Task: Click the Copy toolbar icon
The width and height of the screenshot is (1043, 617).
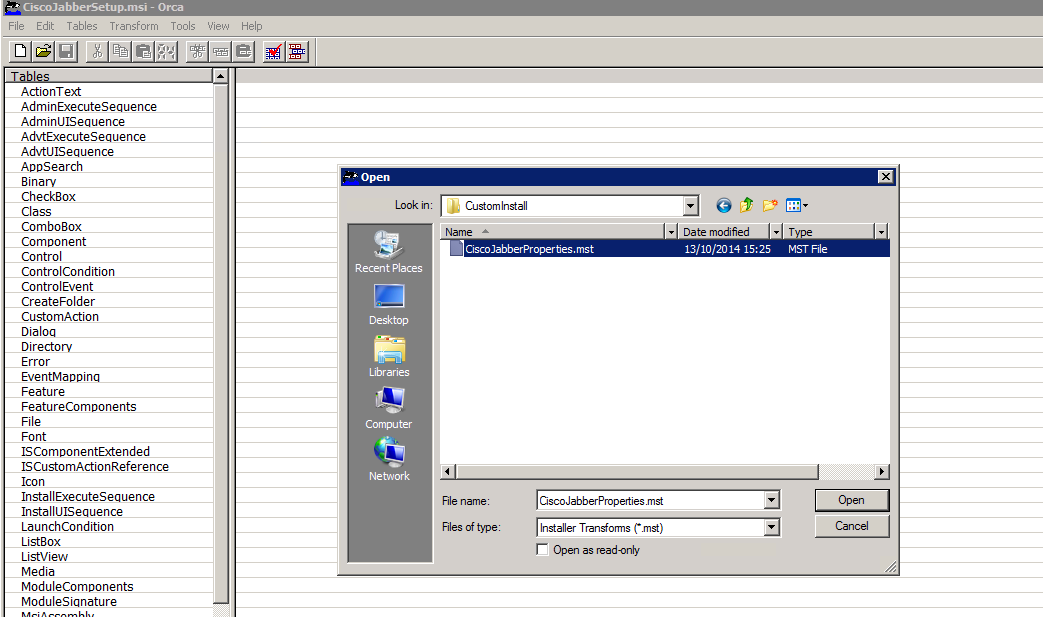Action: 120,51
